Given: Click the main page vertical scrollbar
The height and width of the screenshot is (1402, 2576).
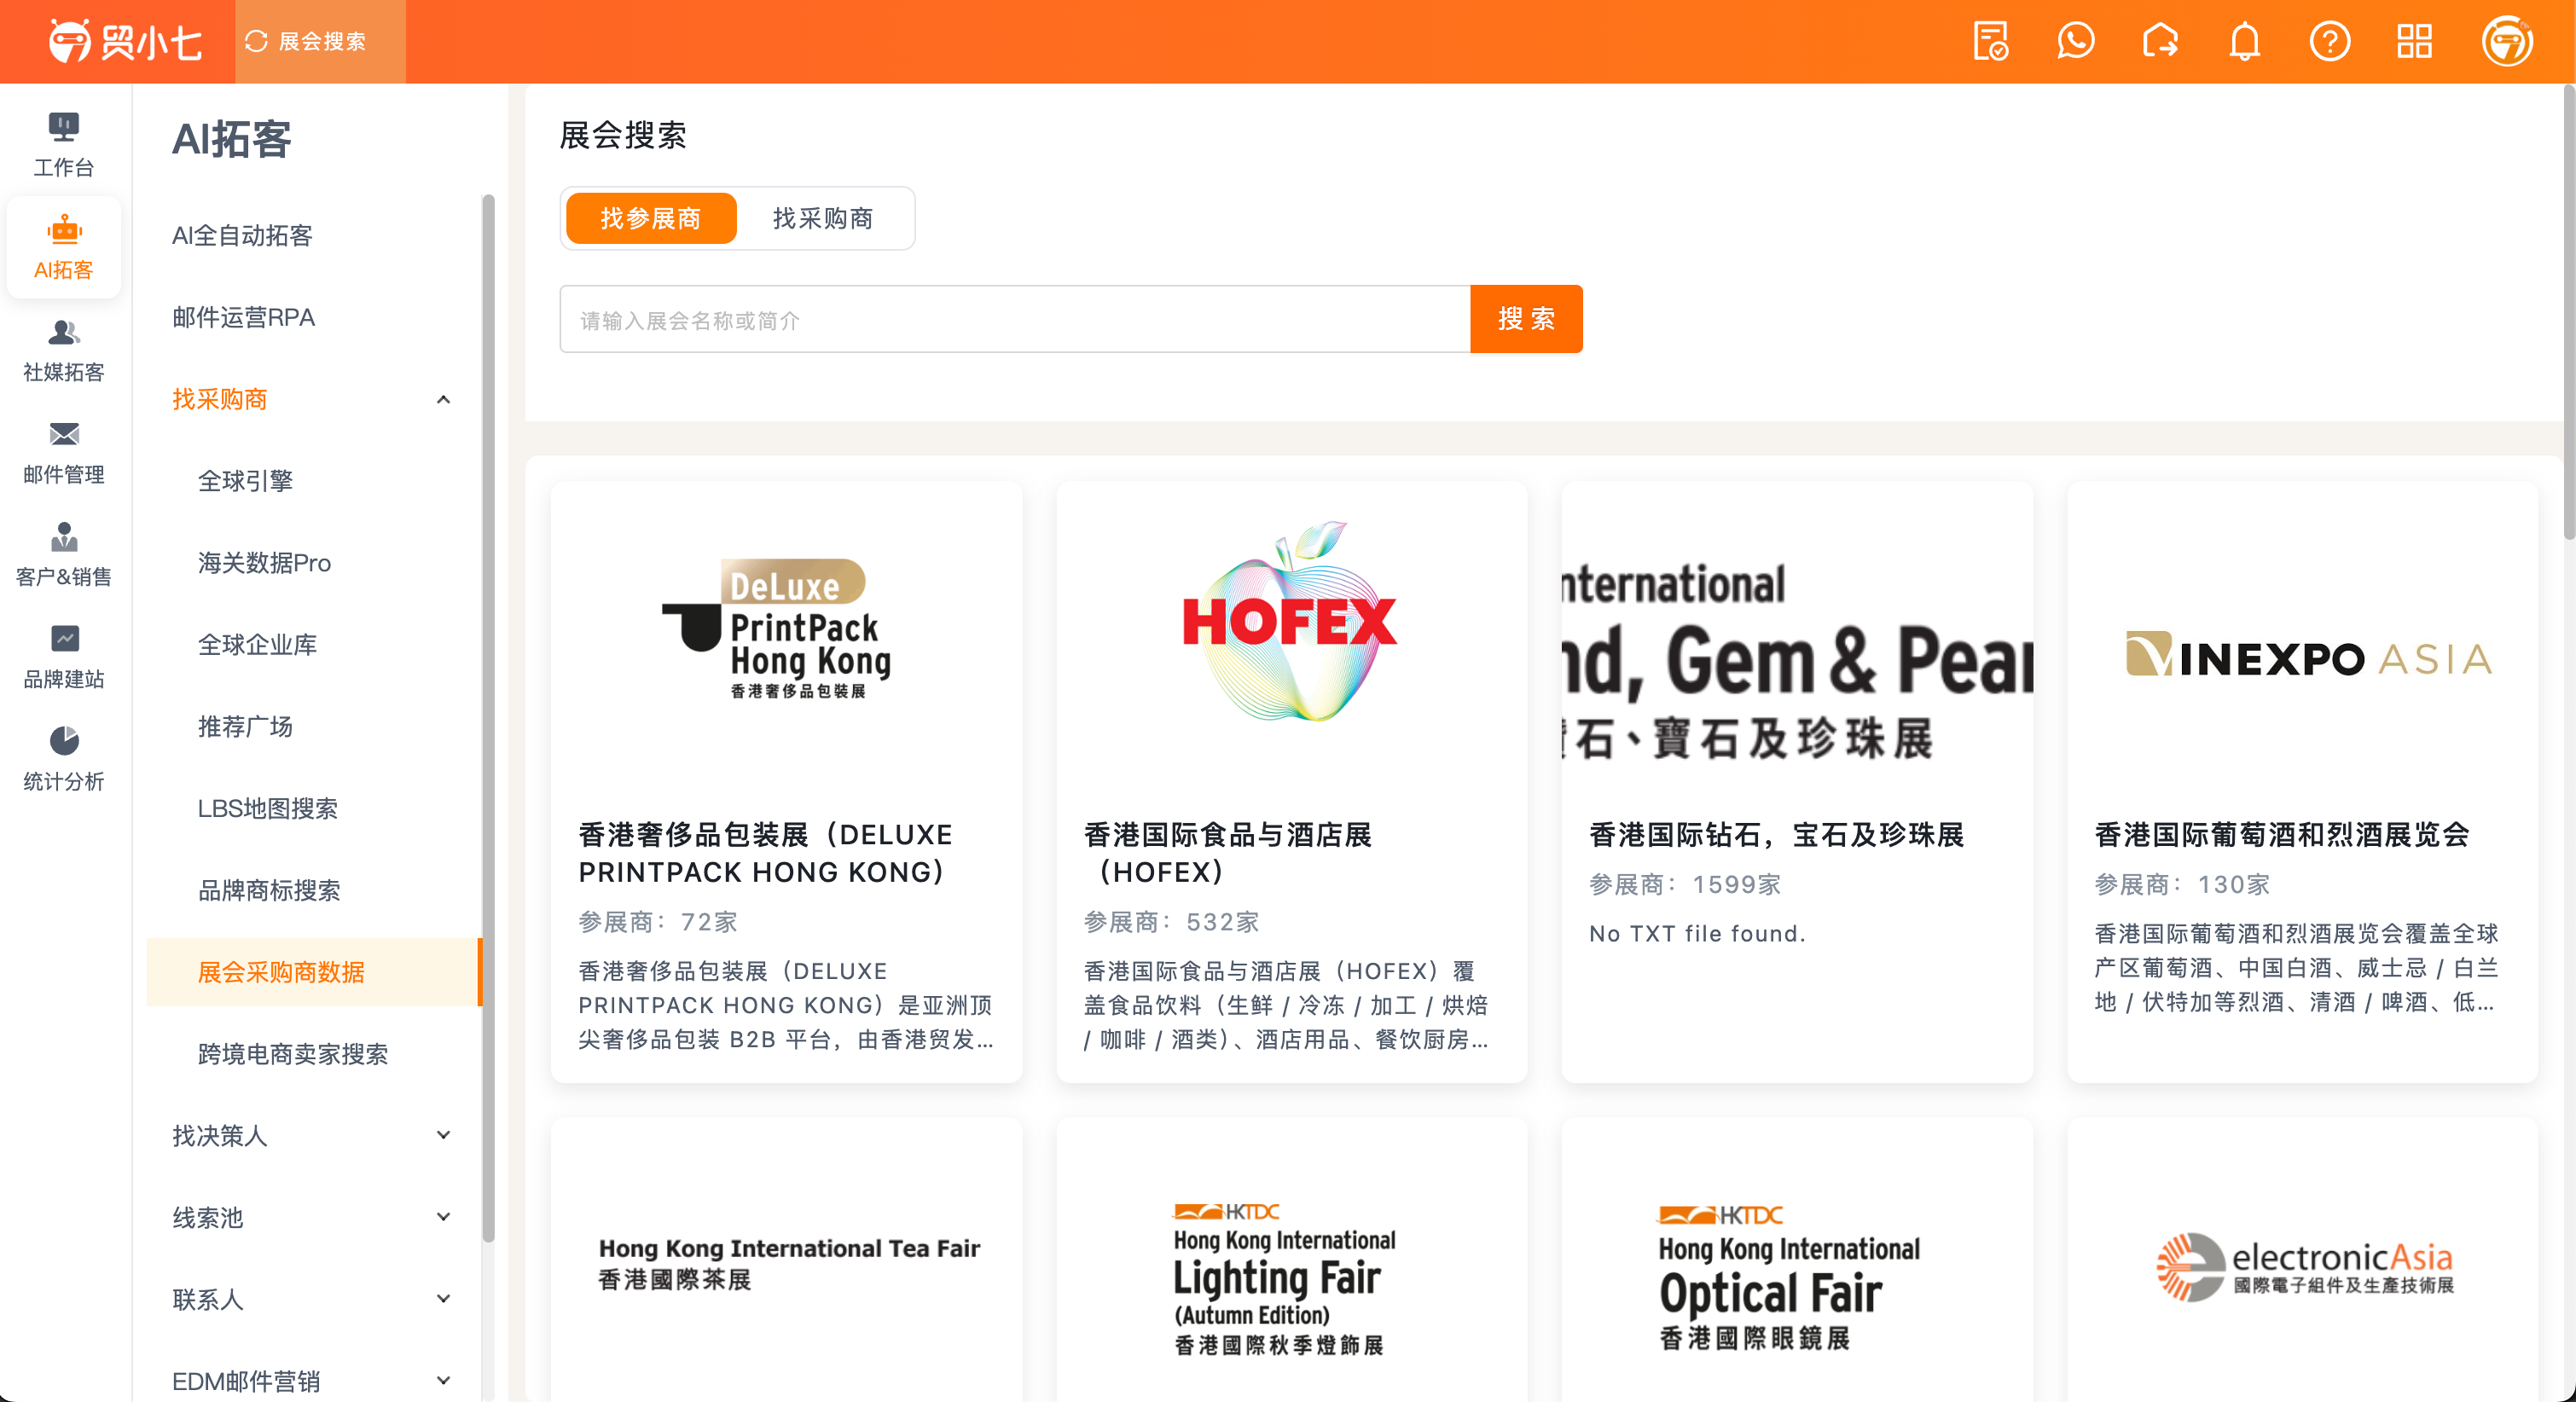Looking at the screenshot, I should point(2568,312).
